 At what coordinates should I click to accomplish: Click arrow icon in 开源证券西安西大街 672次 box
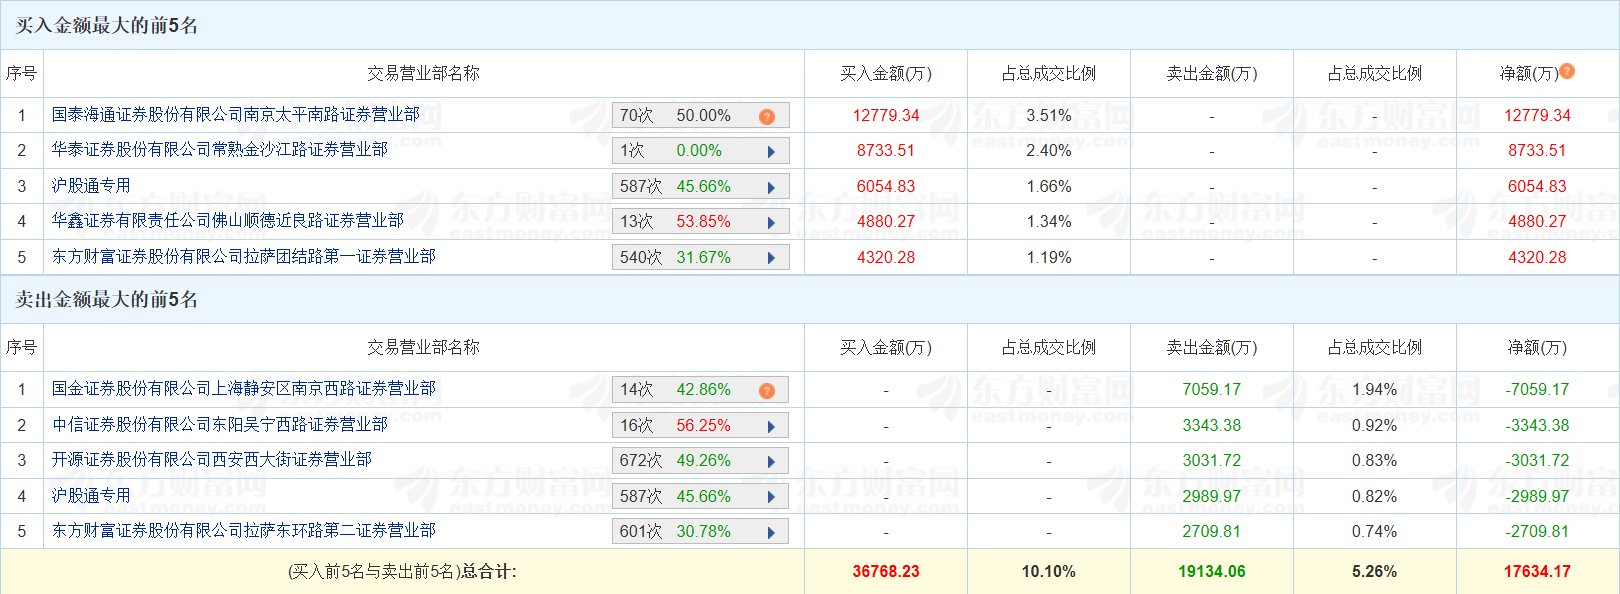pyautogui.click(x=771, y=461)
